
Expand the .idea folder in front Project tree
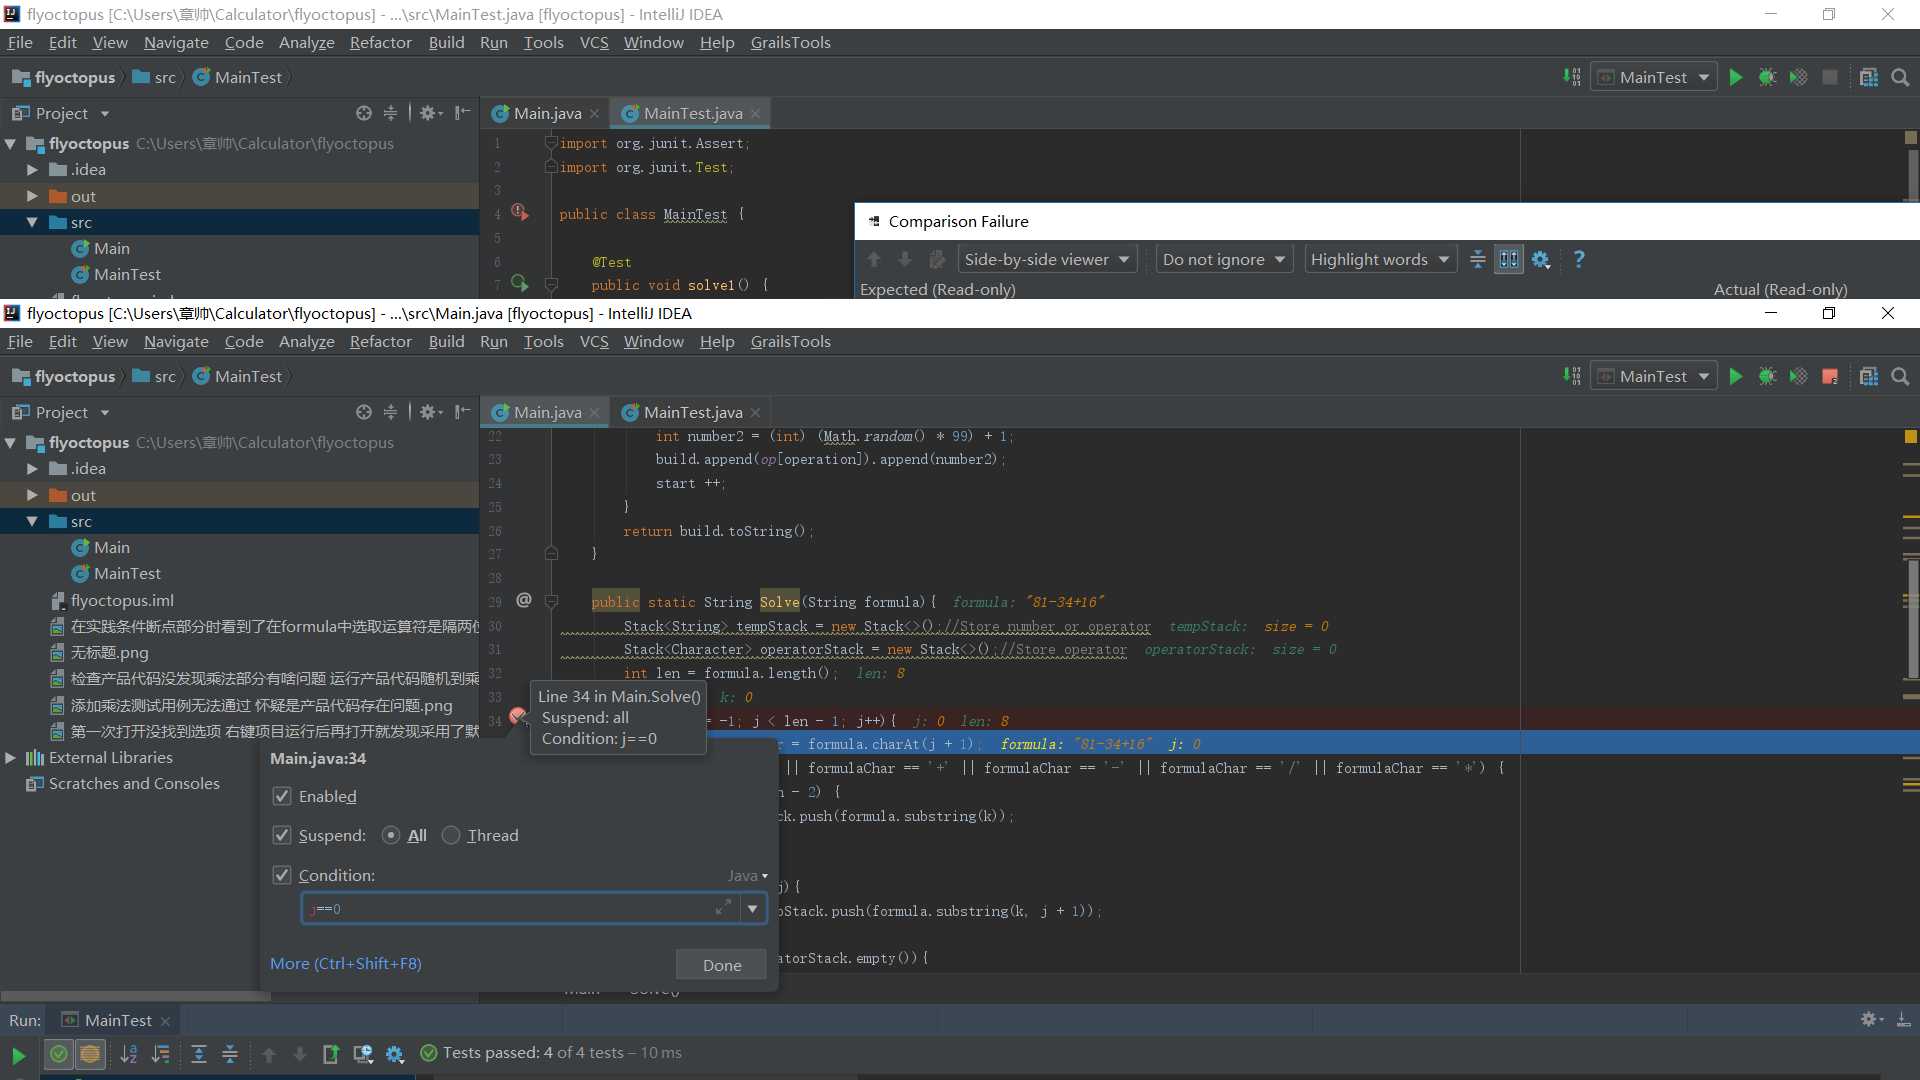(x=32, y=469)
